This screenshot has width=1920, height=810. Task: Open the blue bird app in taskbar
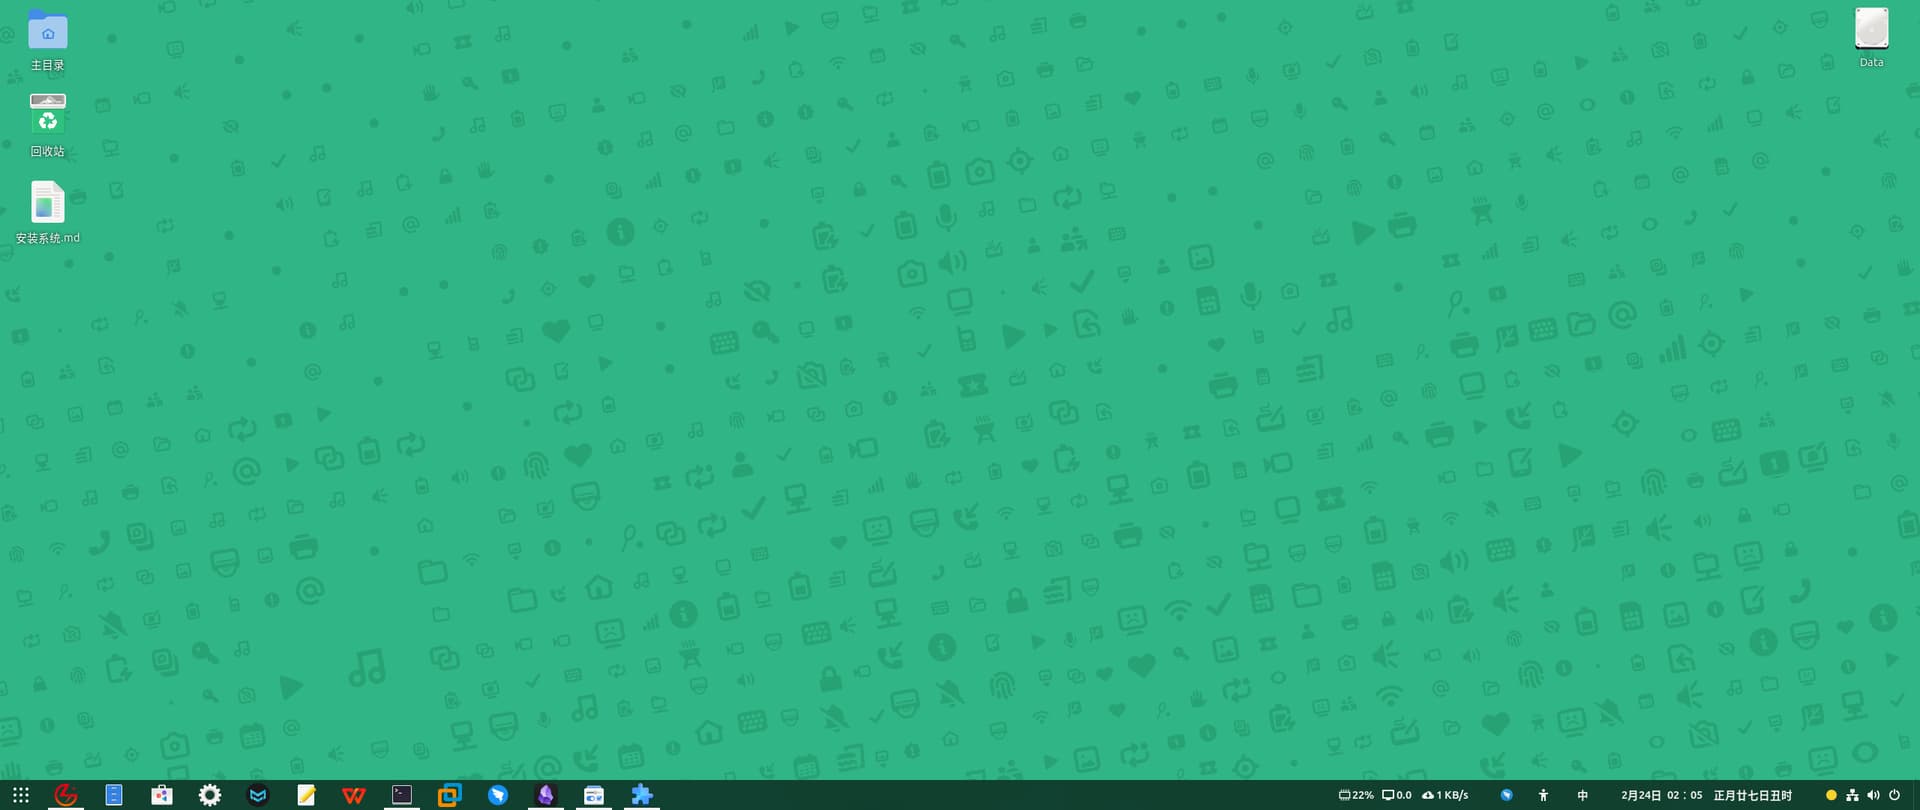[x=498, y=795]
